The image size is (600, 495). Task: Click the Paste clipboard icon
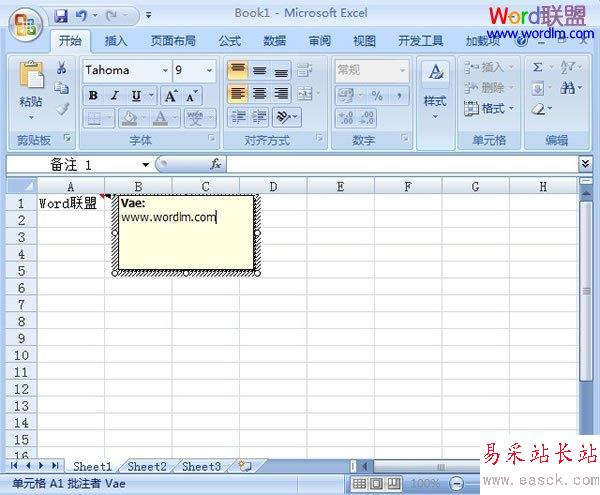31,75
